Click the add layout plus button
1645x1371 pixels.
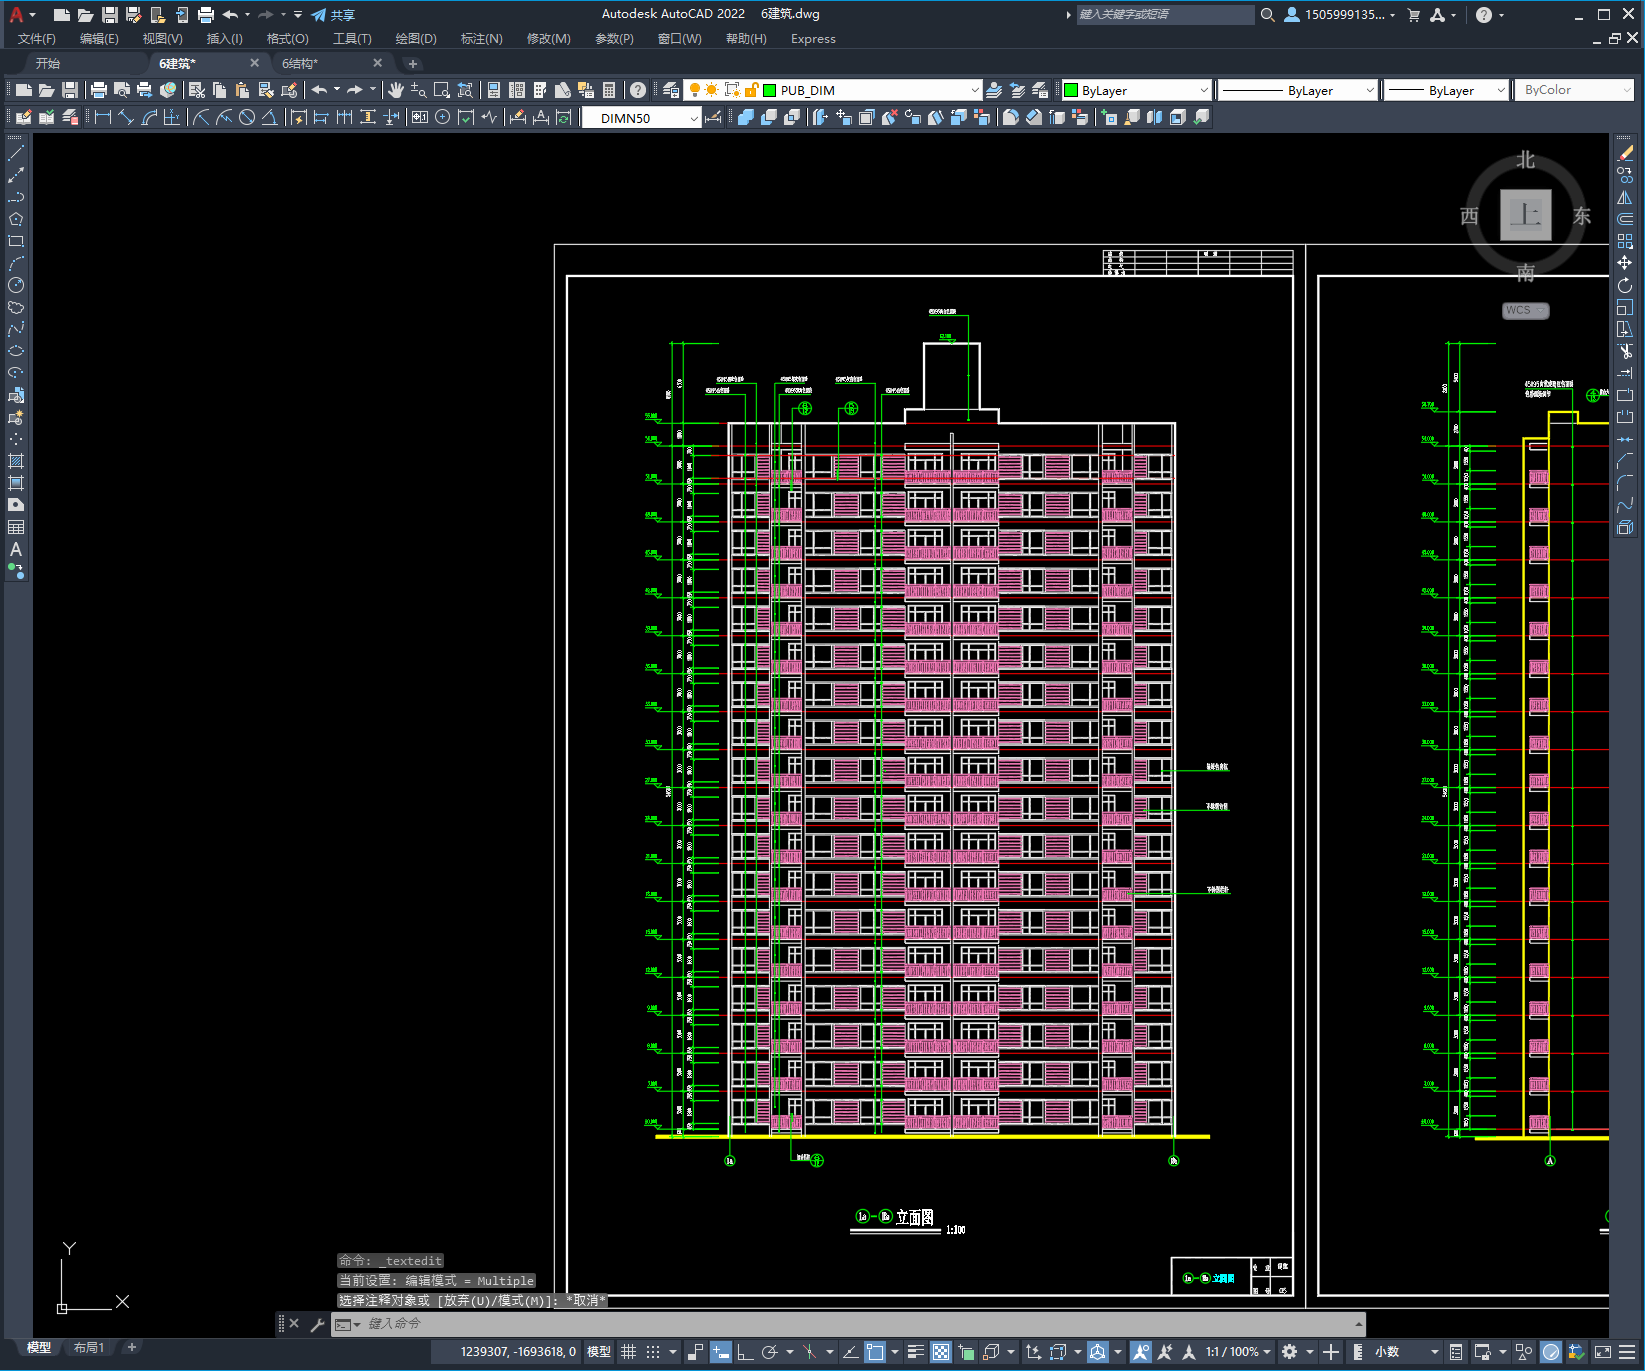(131, 1348)
